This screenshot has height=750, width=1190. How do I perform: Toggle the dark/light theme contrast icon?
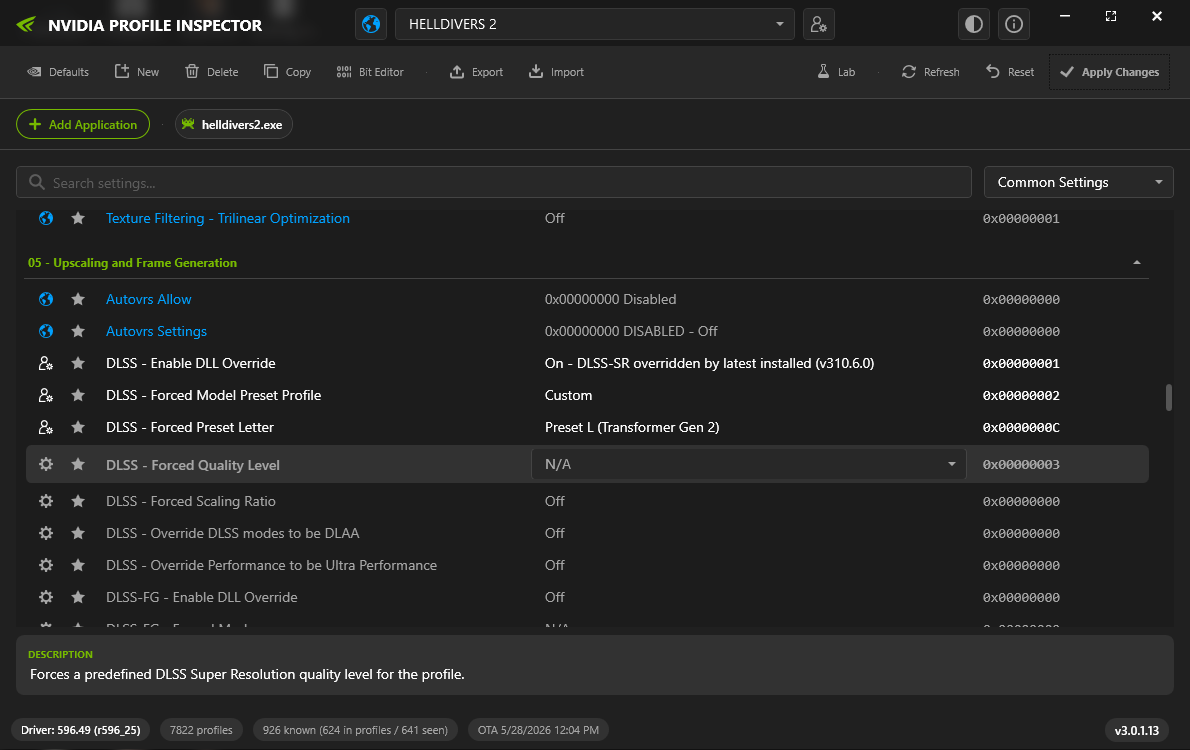(x=974, y=24)
